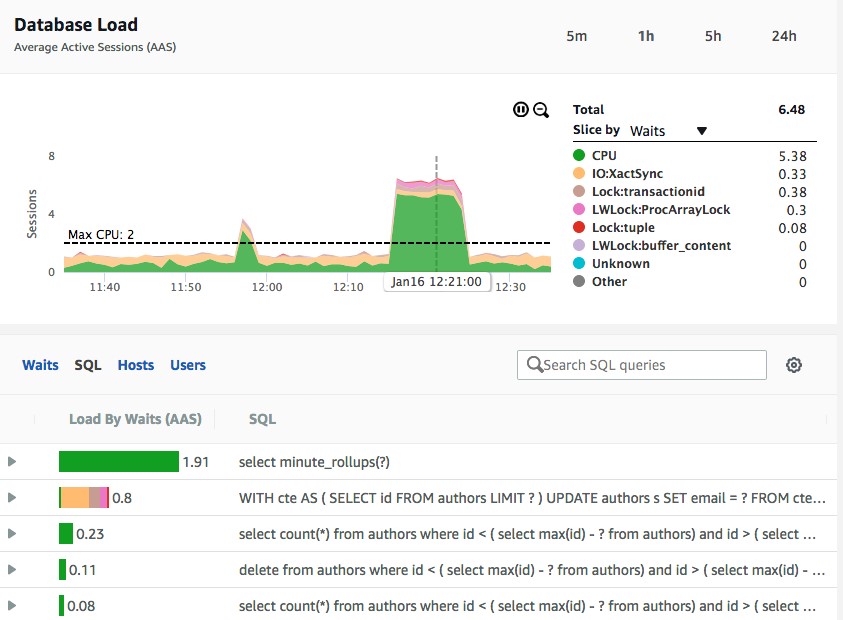The height and width of the screenshot is (620, 843).
Task: Pause the chart auto-refresh
Action: coord(520,110)
